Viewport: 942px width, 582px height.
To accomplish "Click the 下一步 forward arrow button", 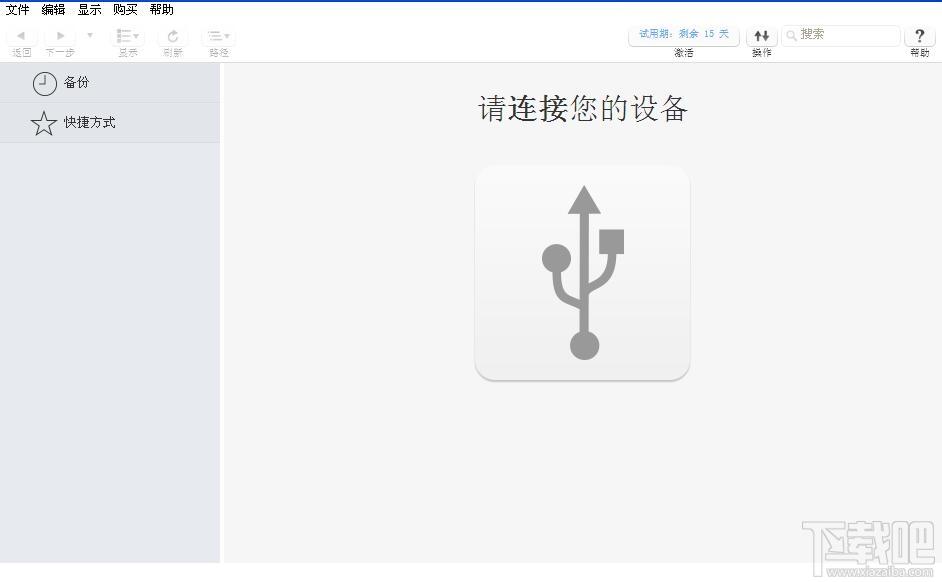I will point(60,36).
